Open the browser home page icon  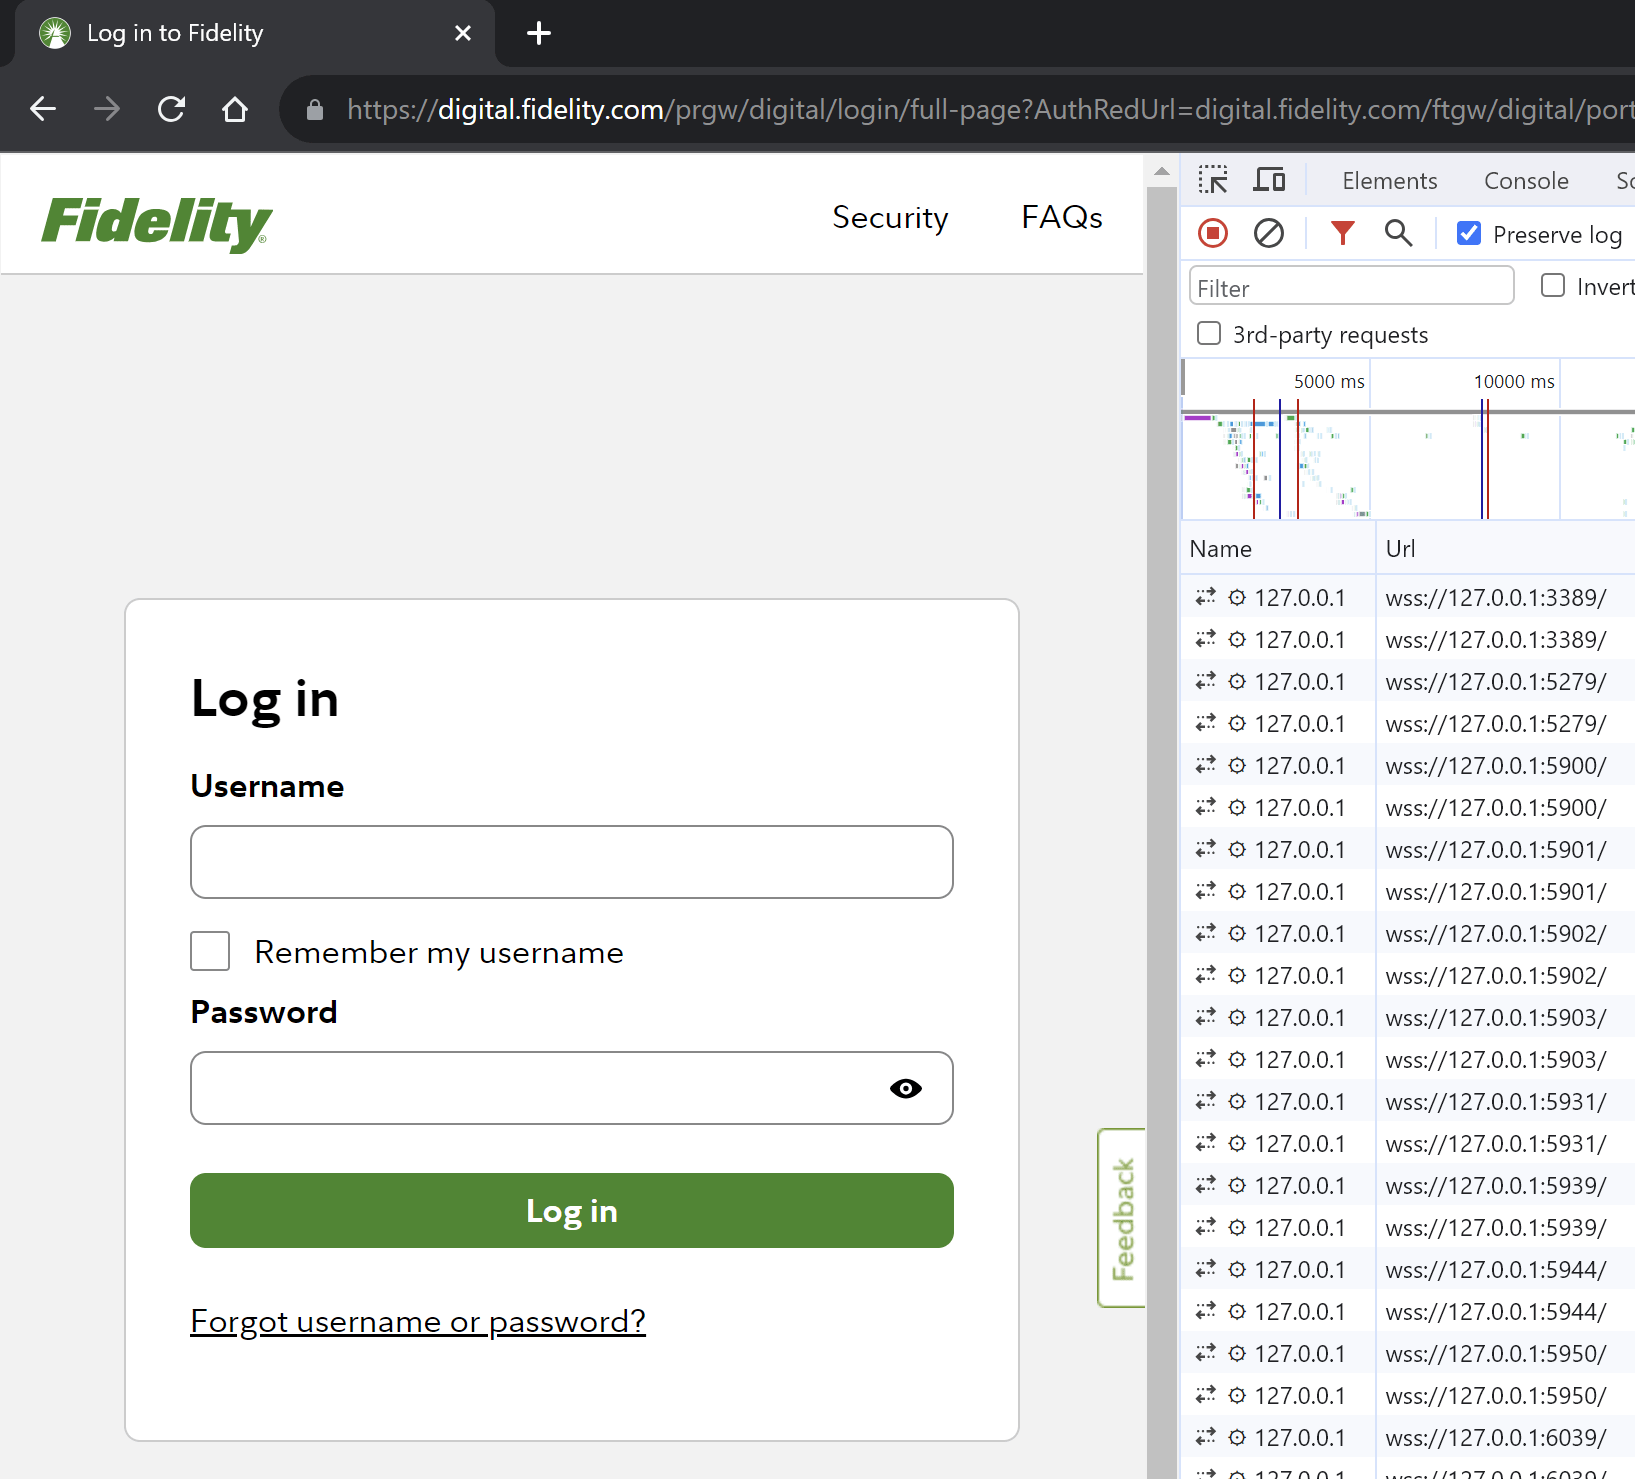[x=235, y=109]
